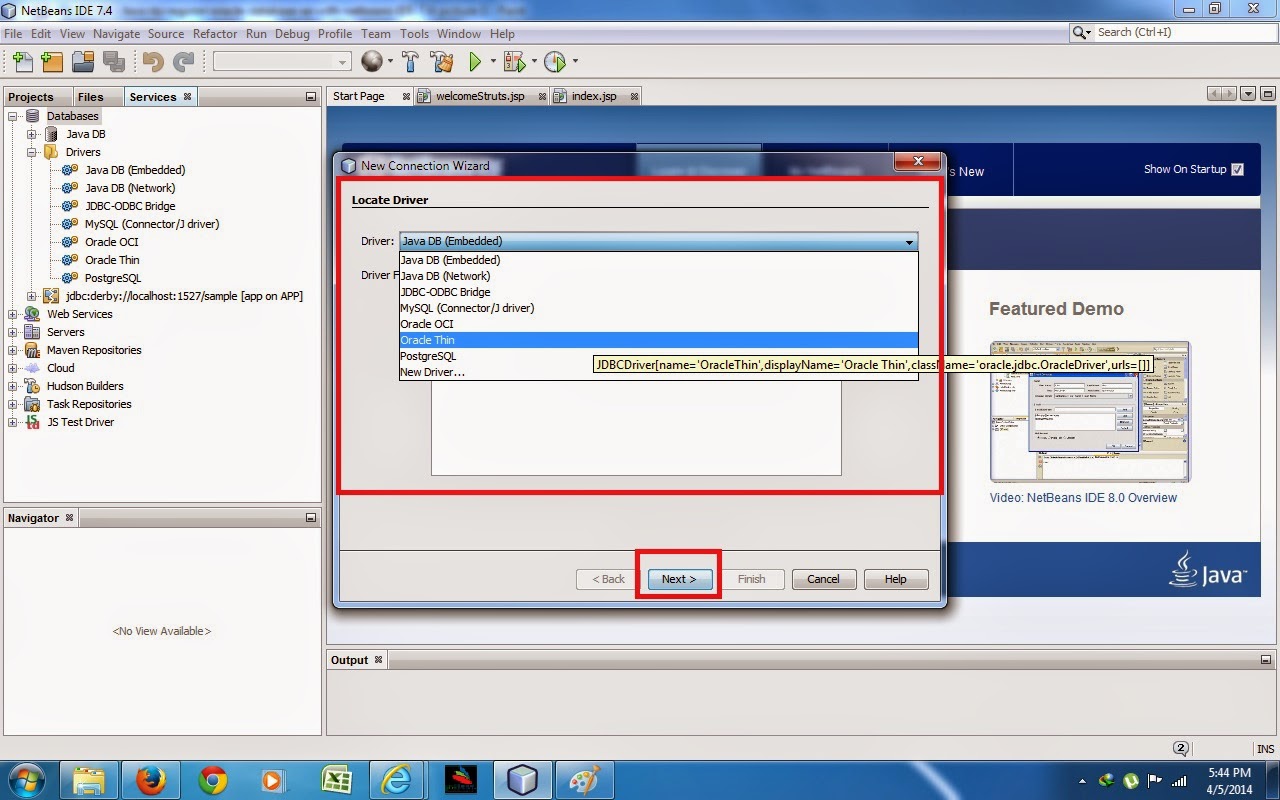Open Firefox from the taskbar

150,780
